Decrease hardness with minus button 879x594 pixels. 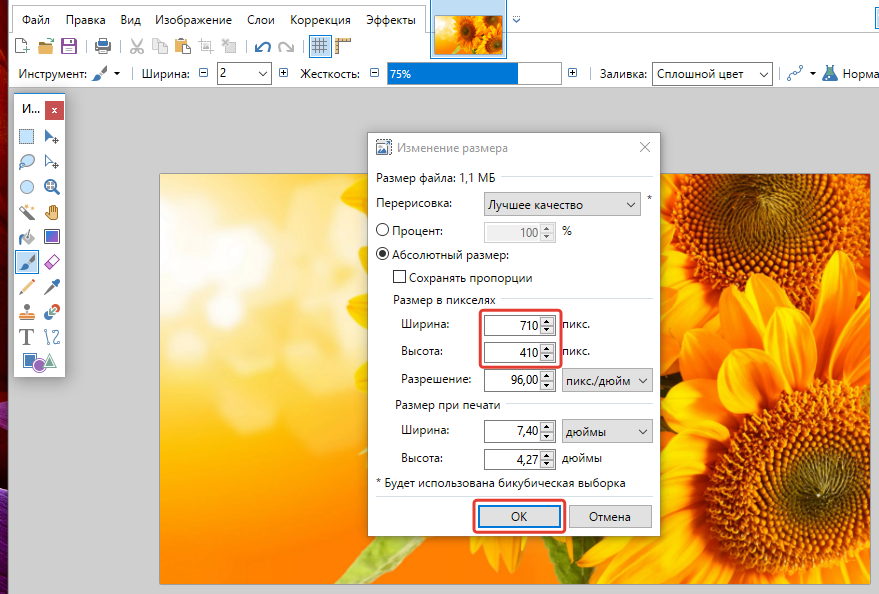click(x=374, y=73)
